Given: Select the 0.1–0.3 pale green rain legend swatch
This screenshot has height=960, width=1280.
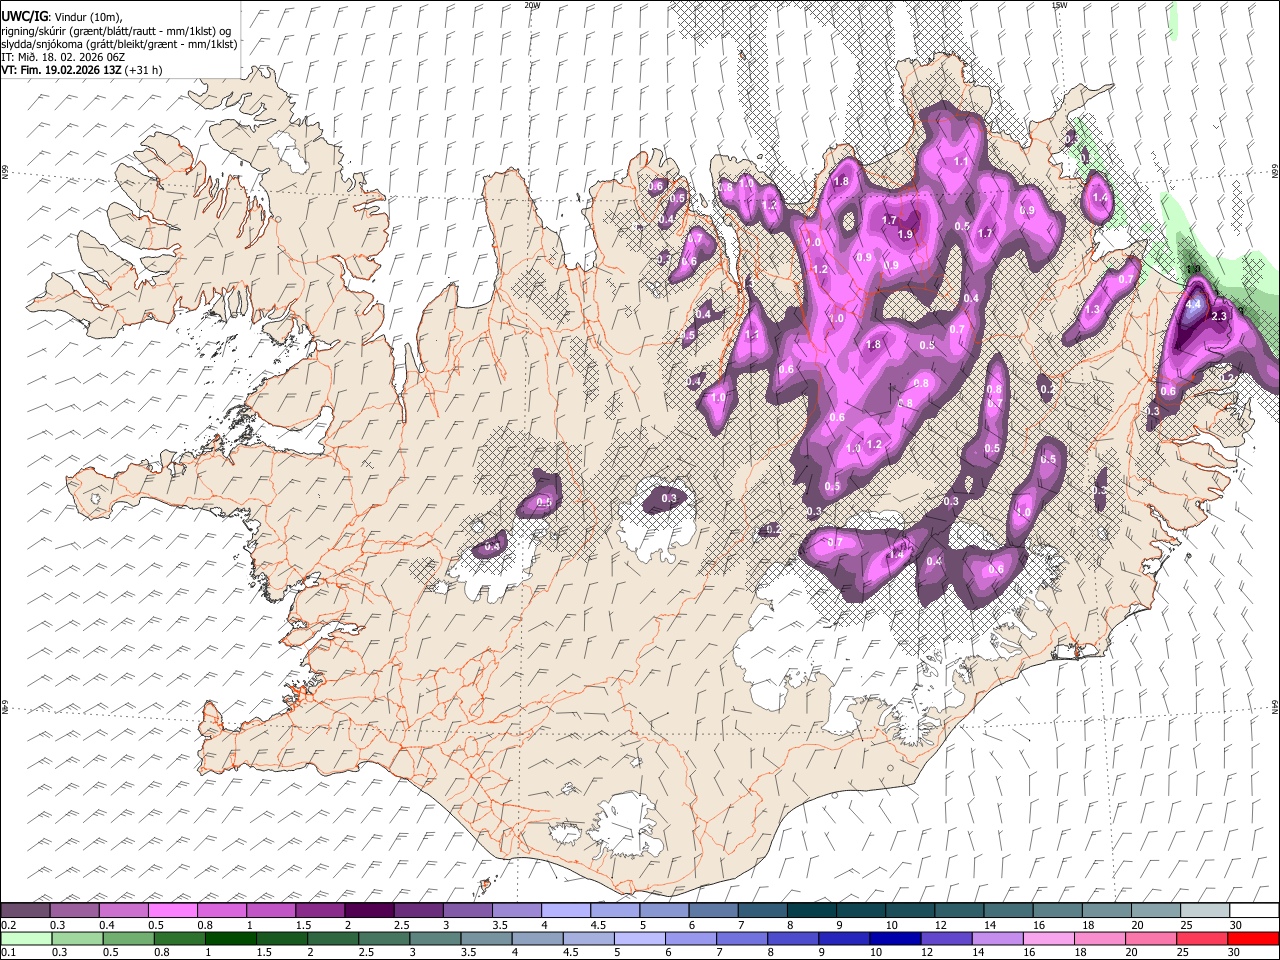Looking at the screenshot, I should pyautogui.click(x=26, y=938).
